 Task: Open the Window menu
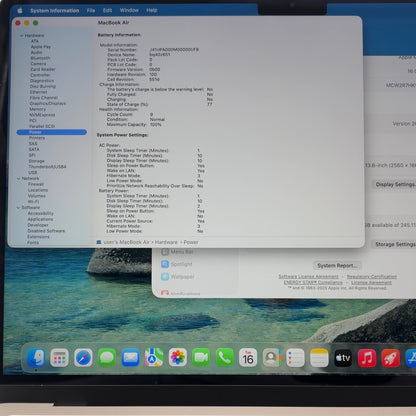click(x=129, y=10)
